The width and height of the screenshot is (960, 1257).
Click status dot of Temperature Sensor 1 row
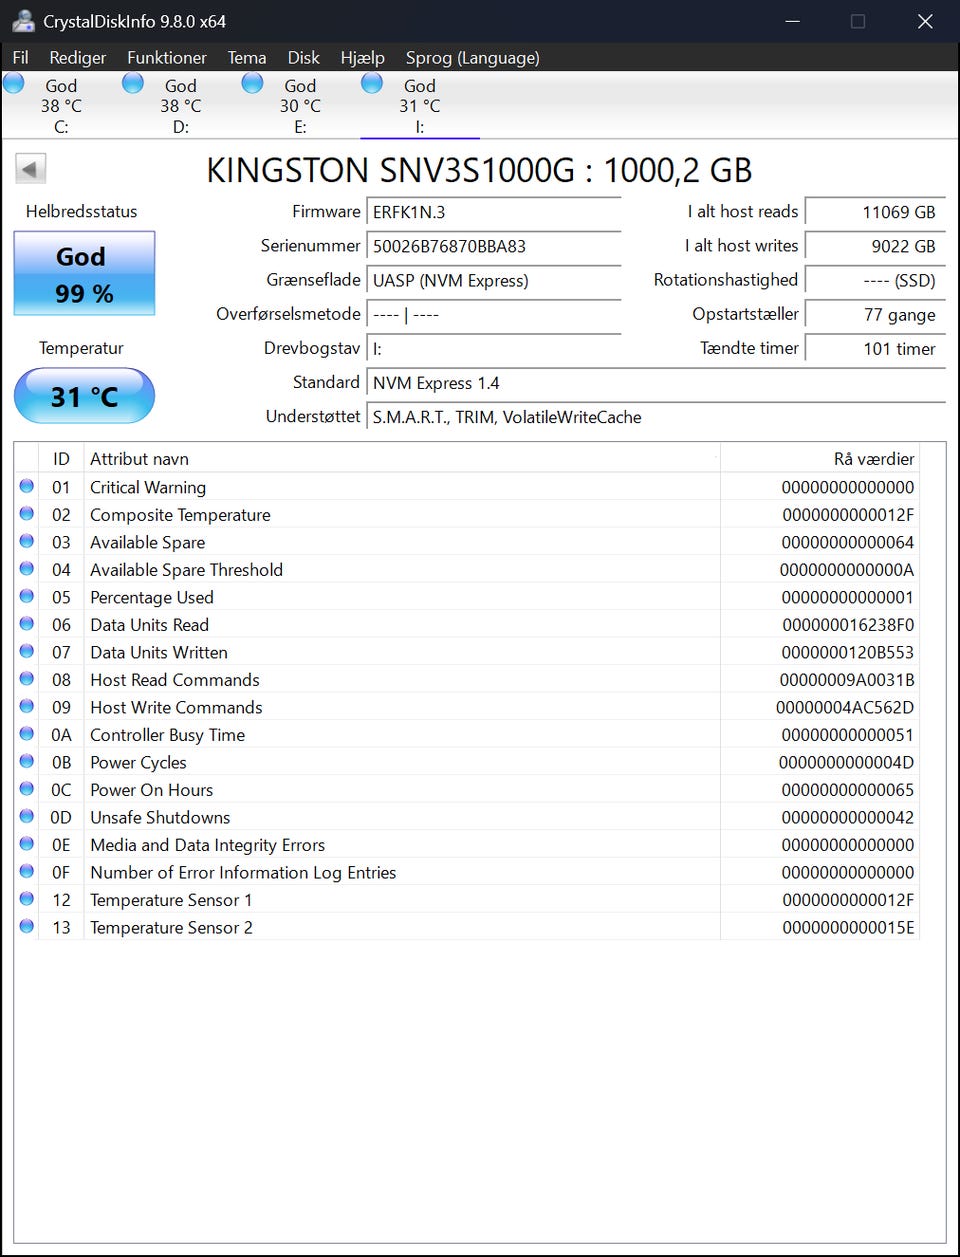27,899
